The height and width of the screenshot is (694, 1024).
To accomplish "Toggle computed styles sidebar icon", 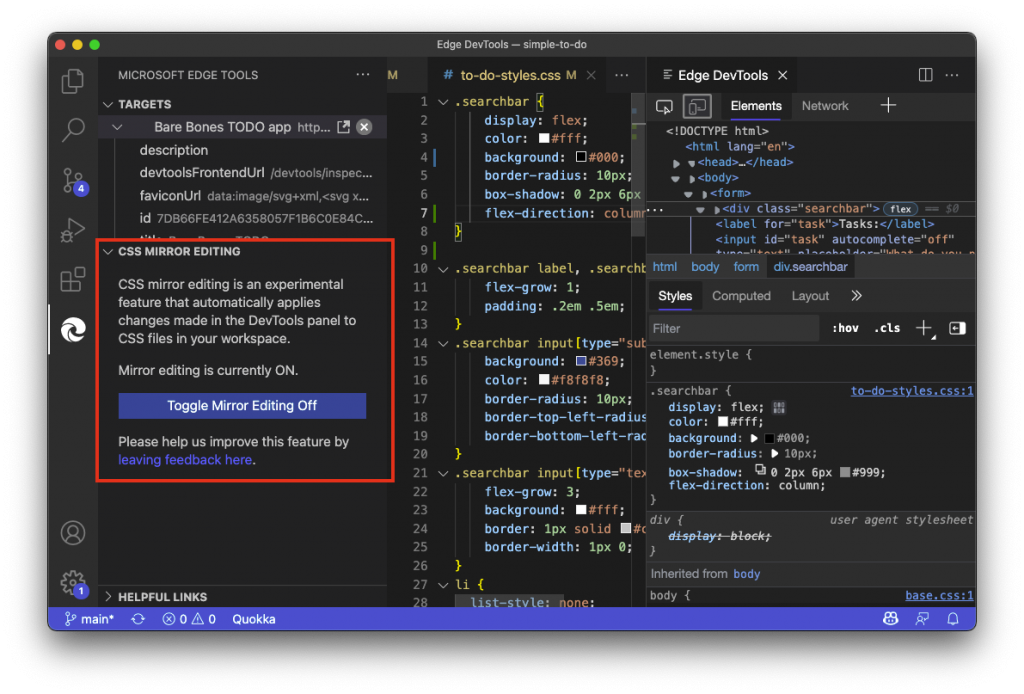I will click(x=957, y=328).
